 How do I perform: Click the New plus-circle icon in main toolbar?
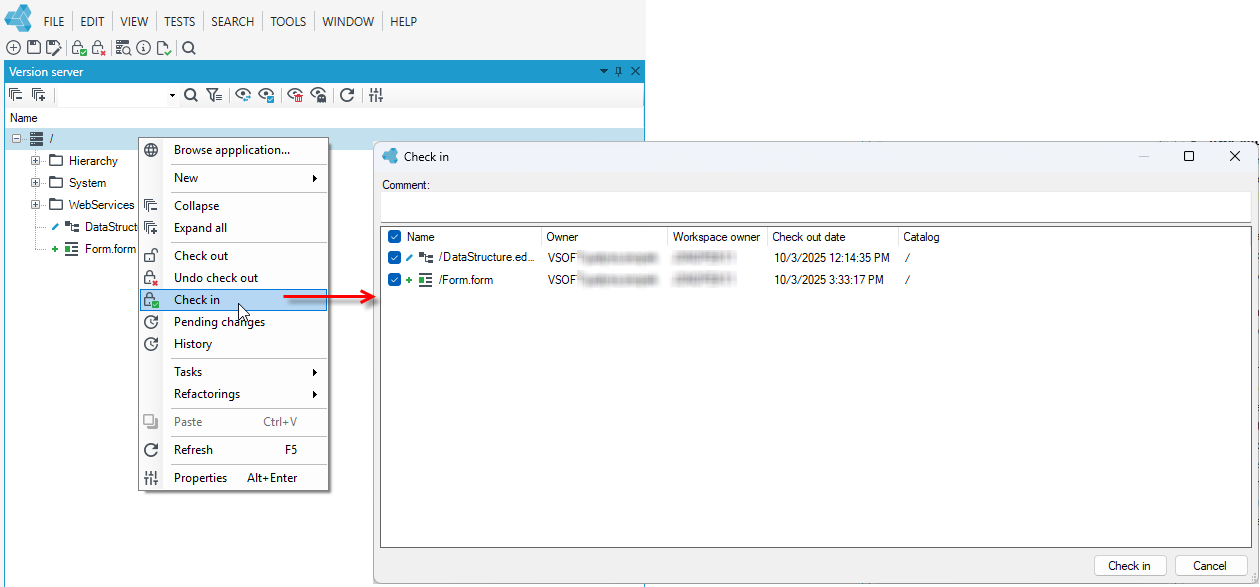pos(14,47)
